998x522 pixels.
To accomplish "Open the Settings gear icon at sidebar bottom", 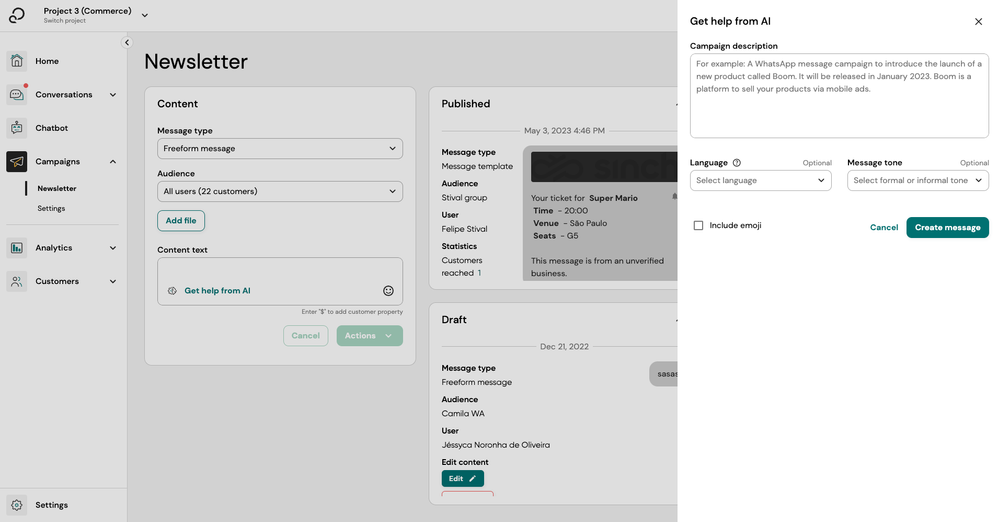I will (17, 505).
